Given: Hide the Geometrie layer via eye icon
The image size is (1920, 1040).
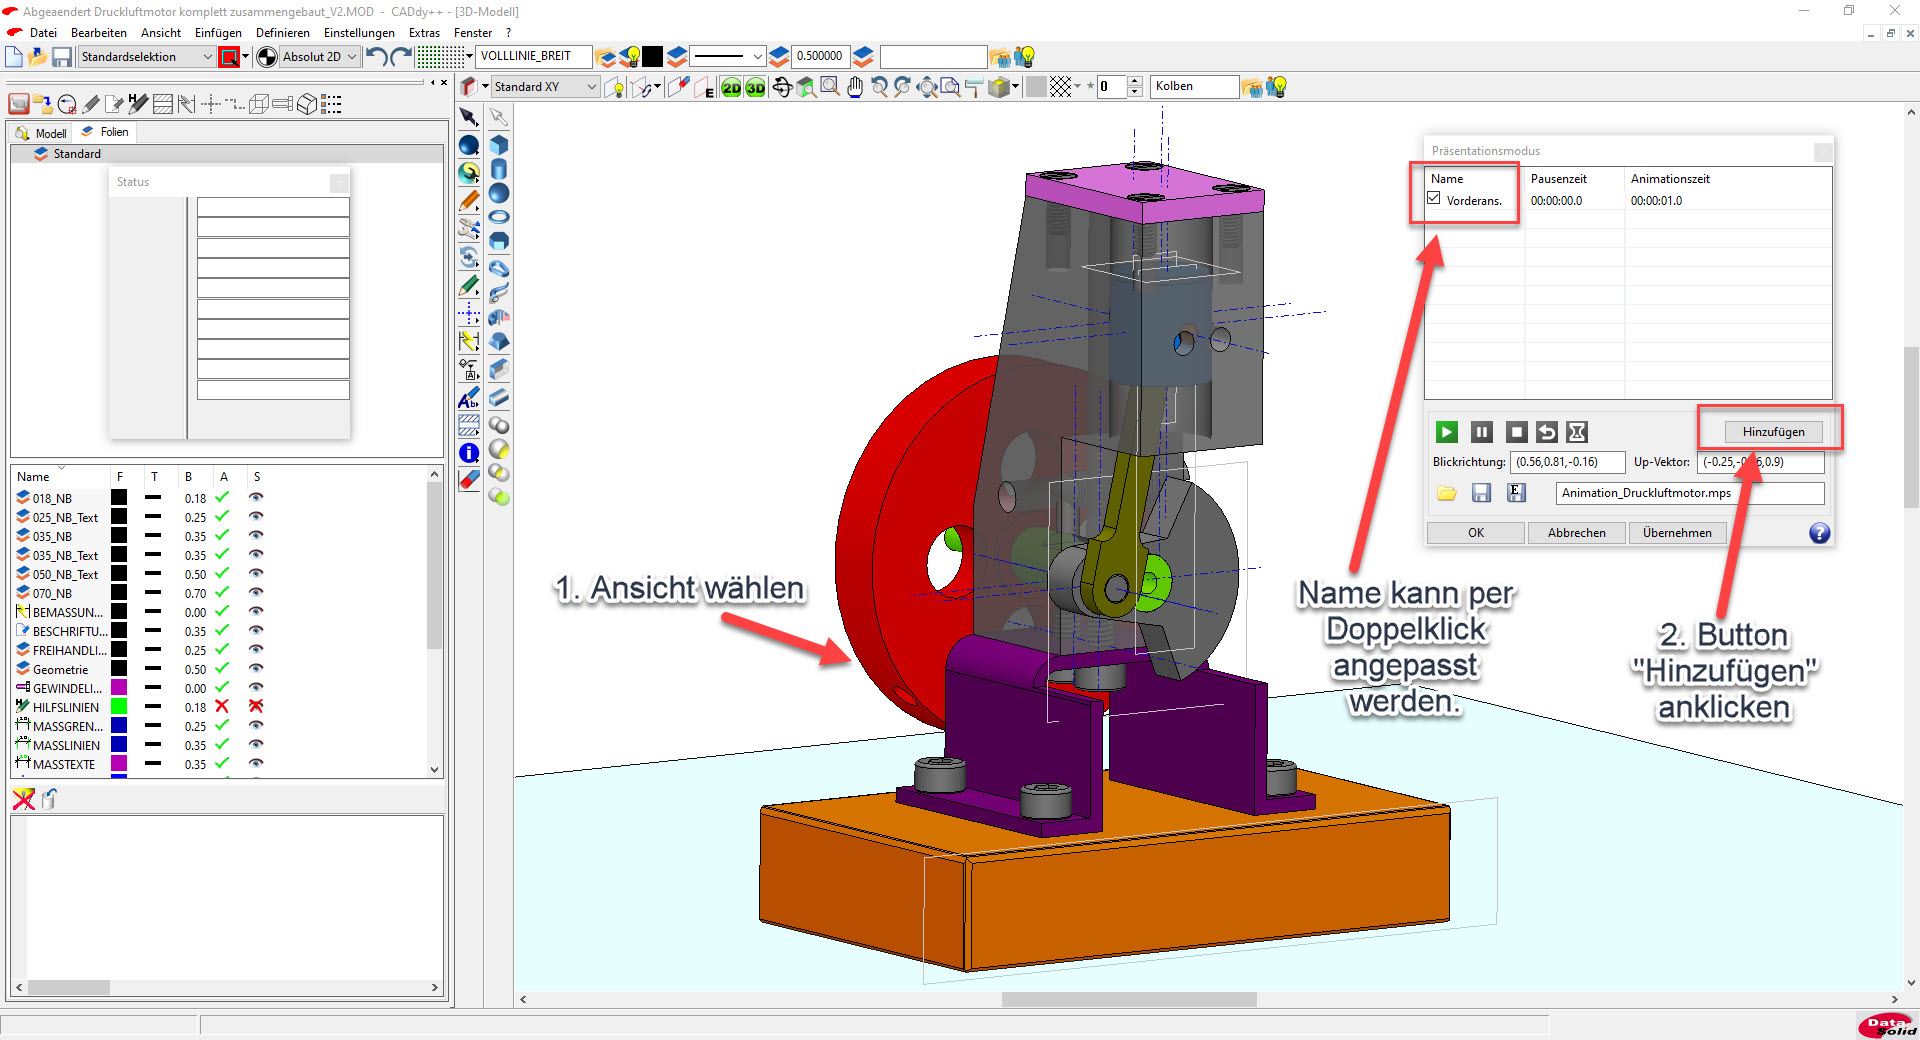Looking at the screenshot, I should coord(256,669).
